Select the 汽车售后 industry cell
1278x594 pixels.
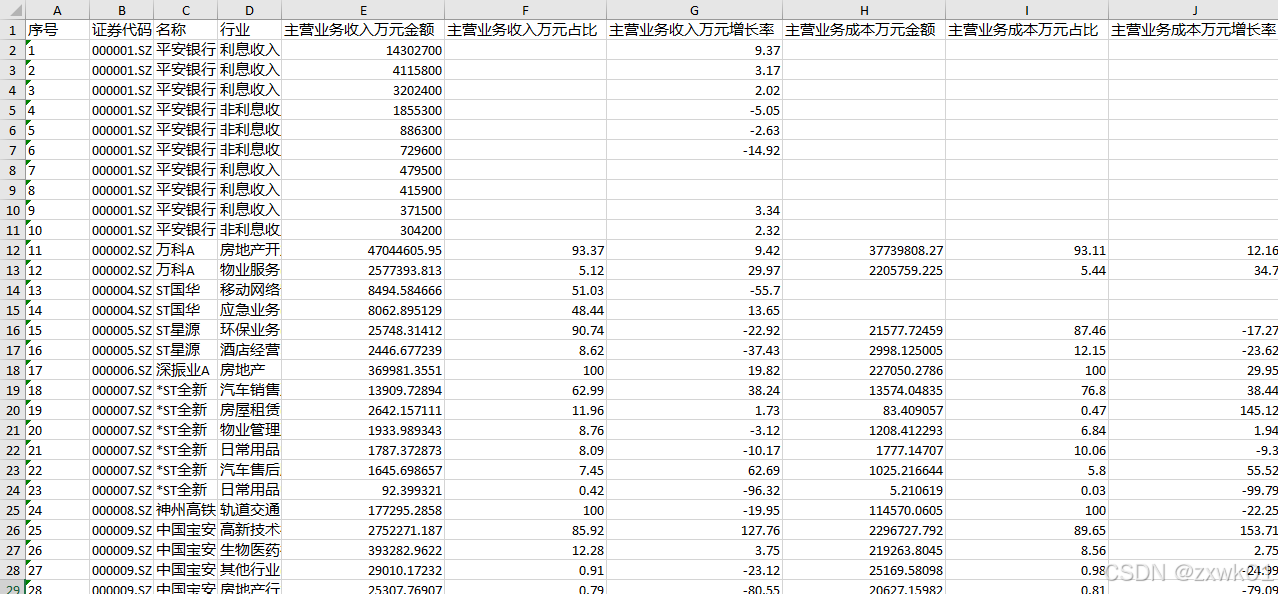249,470
